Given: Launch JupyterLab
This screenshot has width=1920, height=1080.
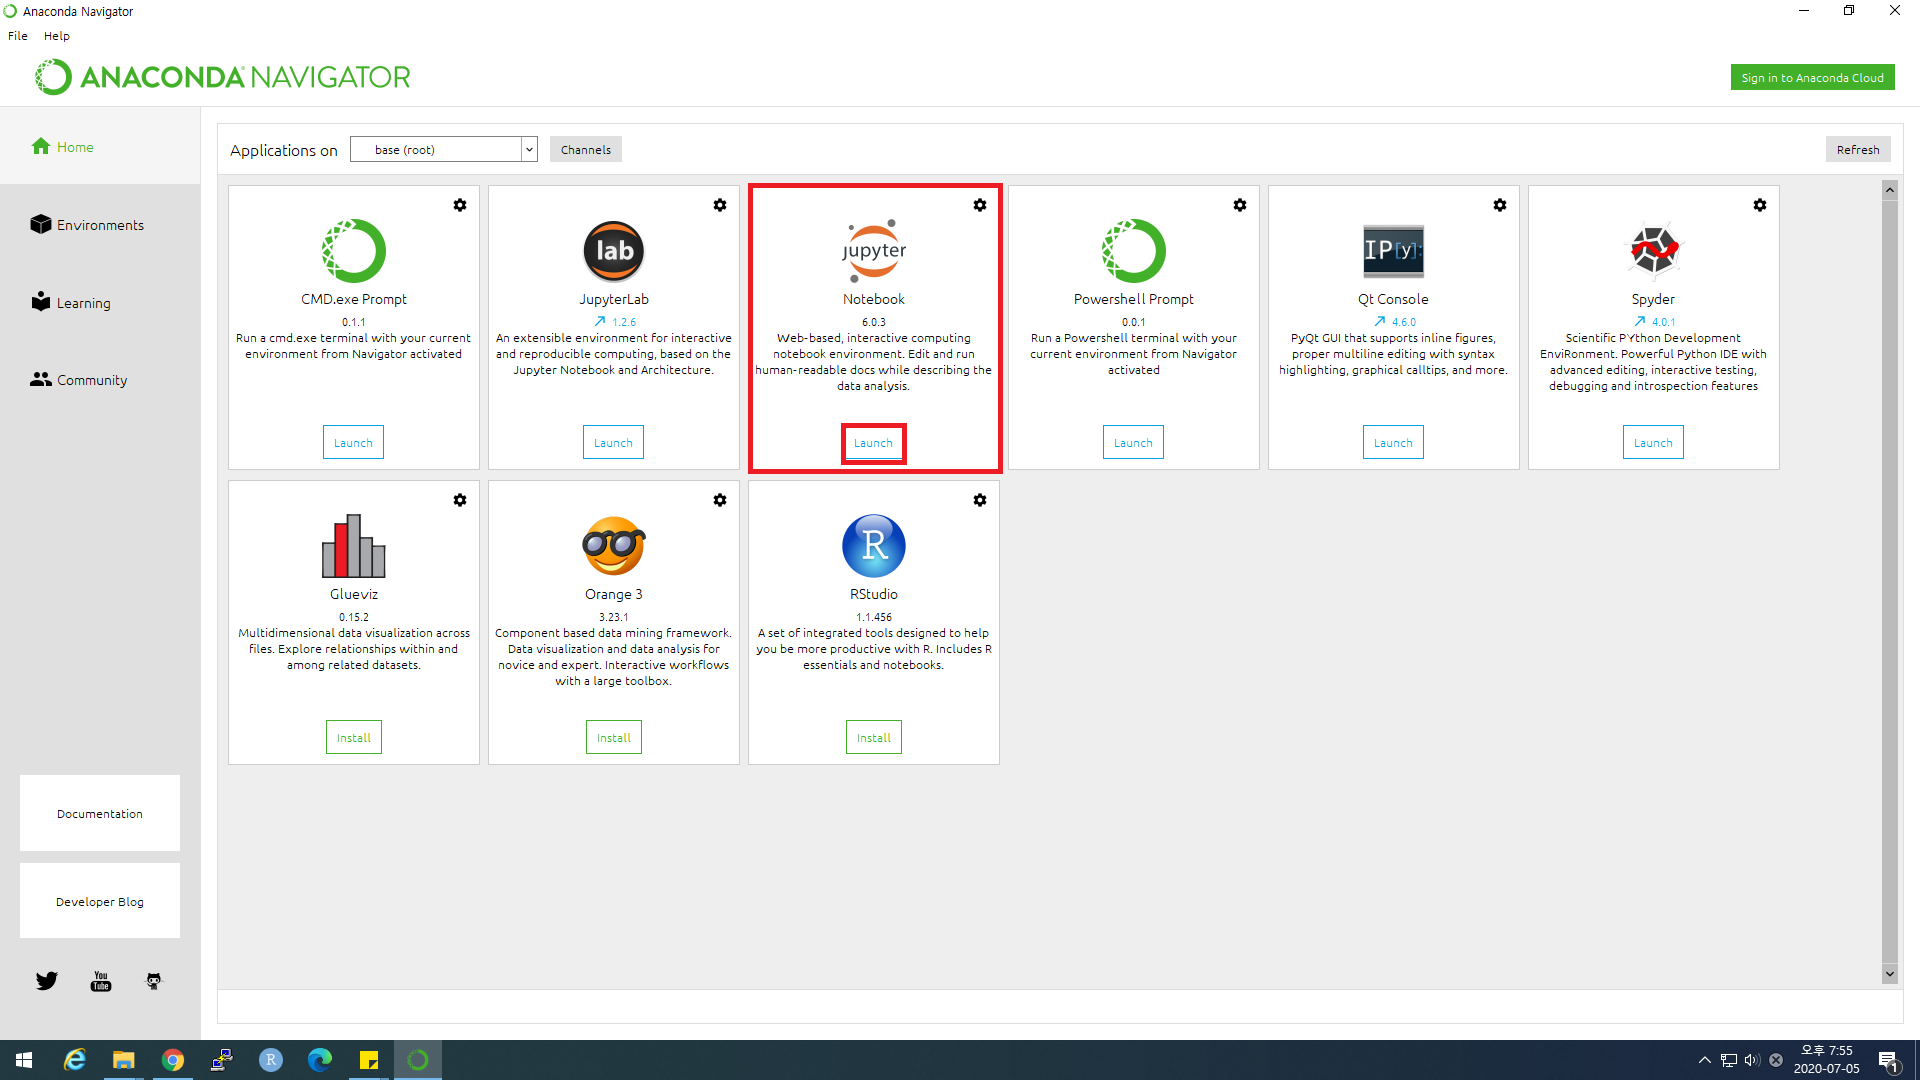Looking at the screenshot, I should pyautogui.click(x=613, y=443).
